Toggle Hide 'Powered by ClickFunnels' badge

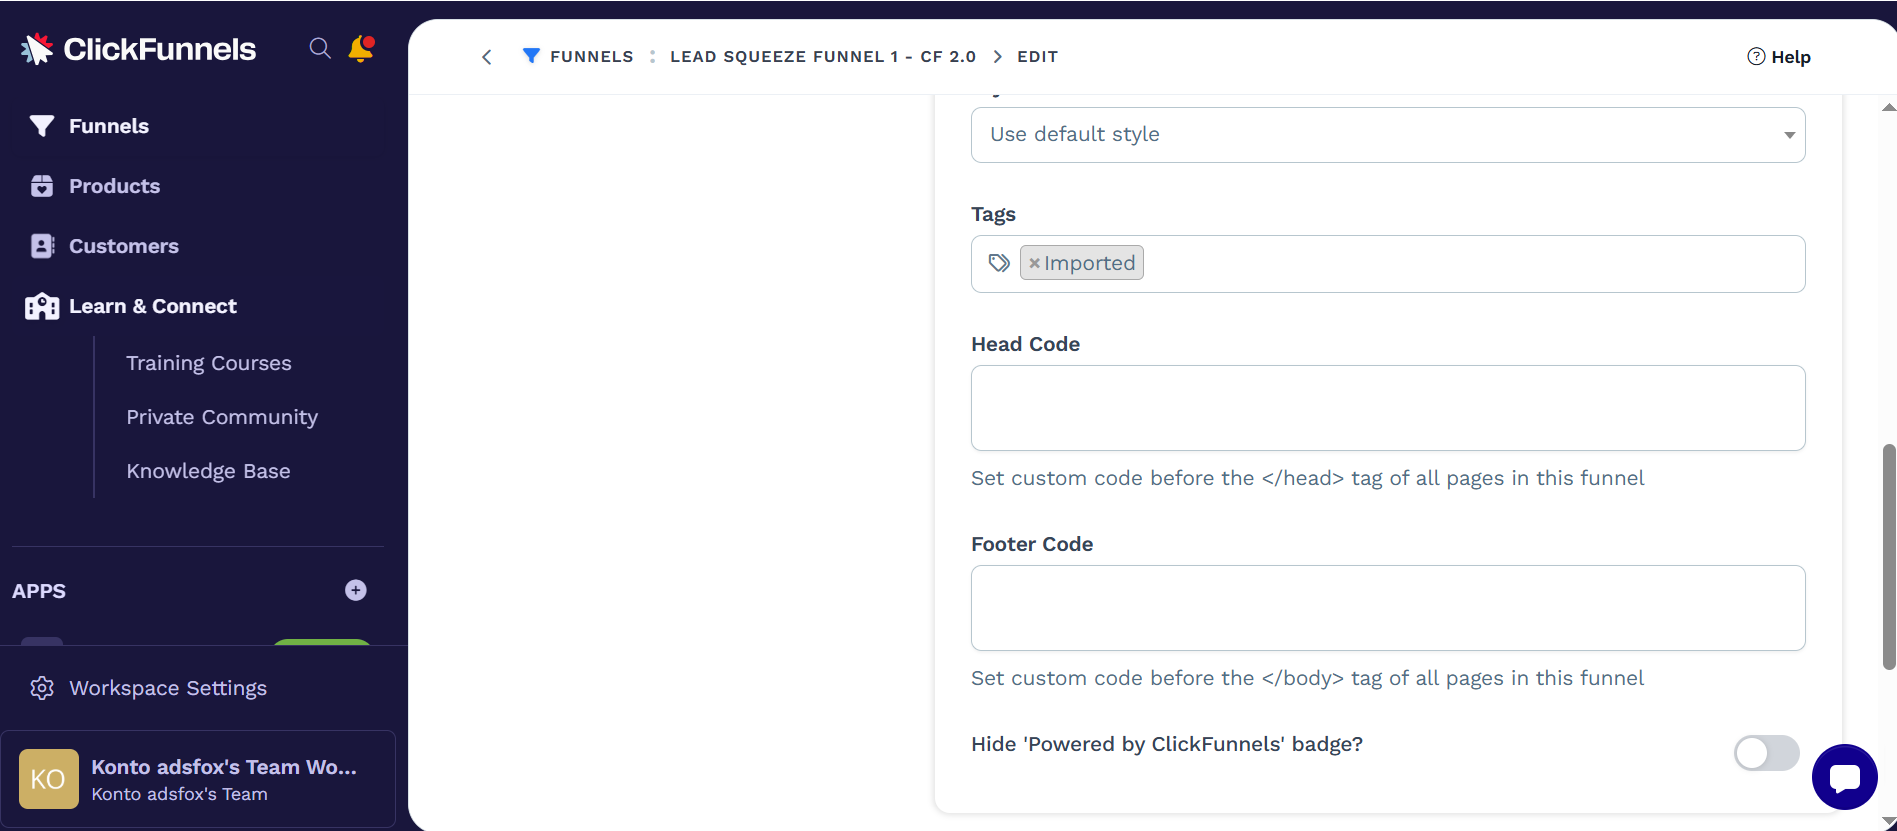coord(1766,753)
